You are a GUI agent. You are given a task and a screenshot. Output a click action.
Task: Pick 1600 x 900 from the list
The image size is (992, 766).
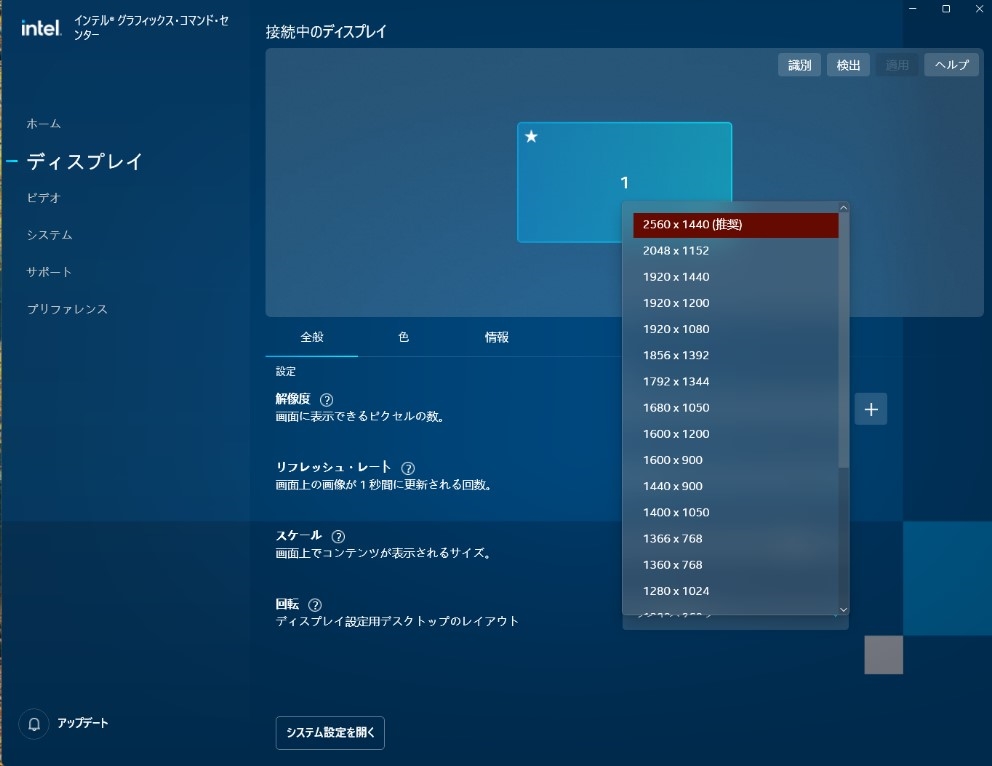click(736, 460)
